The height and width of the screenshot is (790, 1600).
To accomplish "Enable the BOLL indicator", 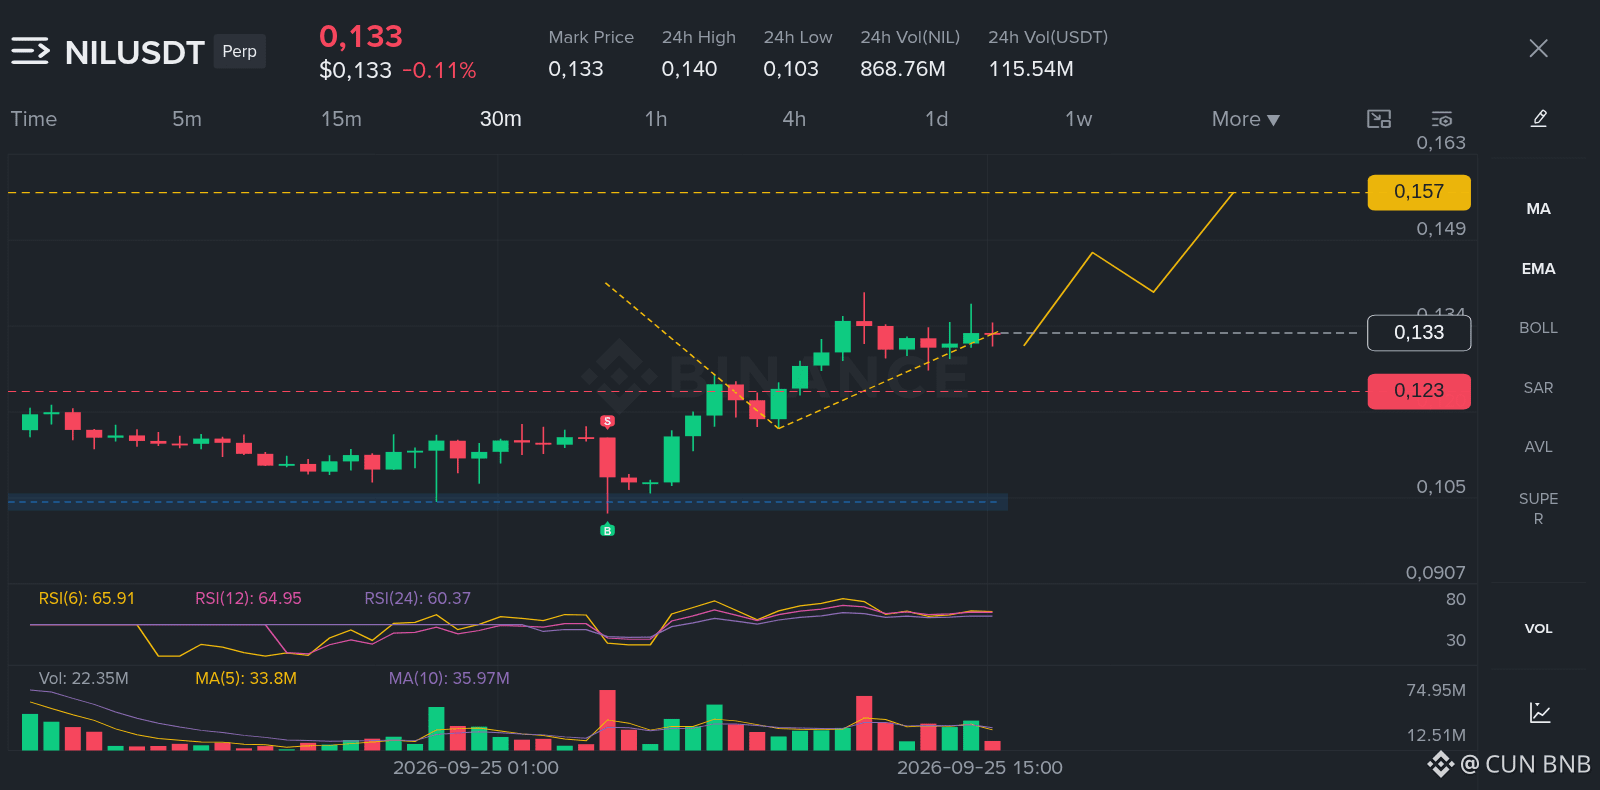I will tap(1538, 328).
